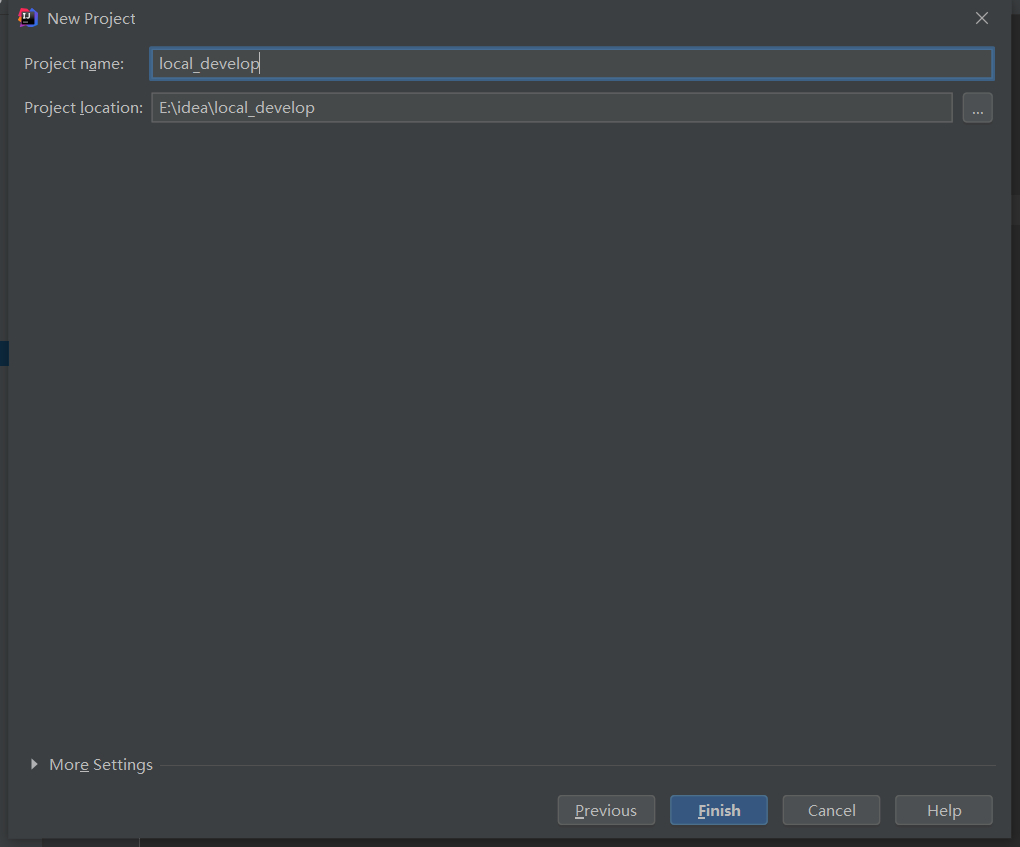Click the IntelliJ IDEA logo icon in title bar
Viewport: 1020px width, 847px height.
[x=27, y=18]
